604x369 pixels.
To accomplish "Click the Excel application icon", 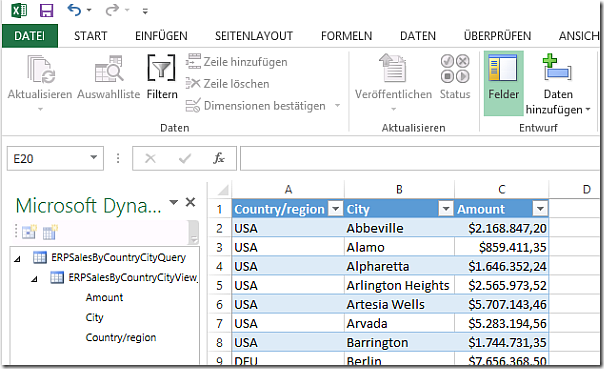I will [19, 10].
